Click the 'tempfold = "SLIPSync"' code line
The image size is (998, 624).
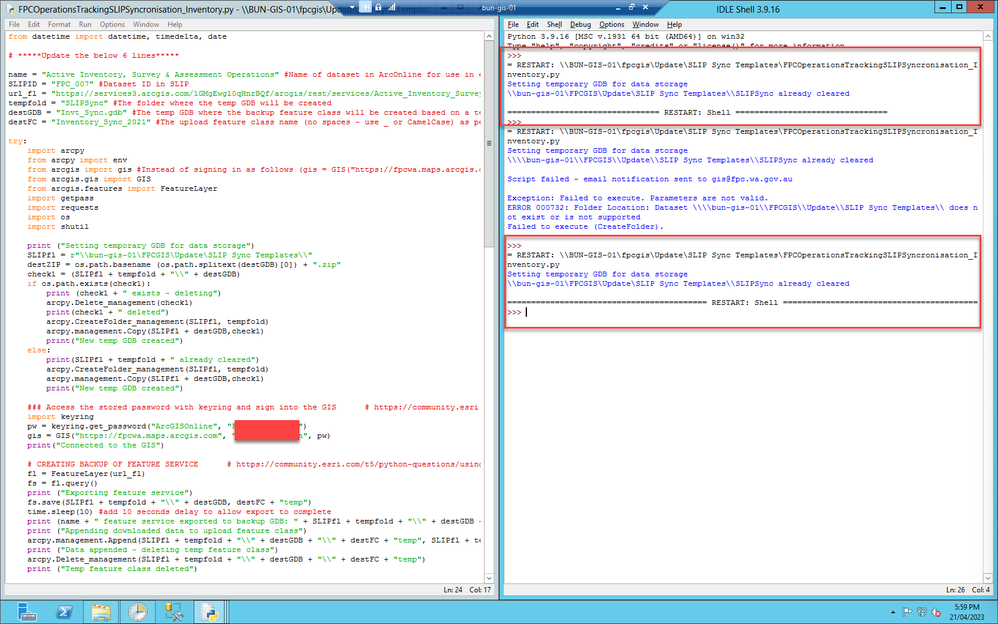170,103
